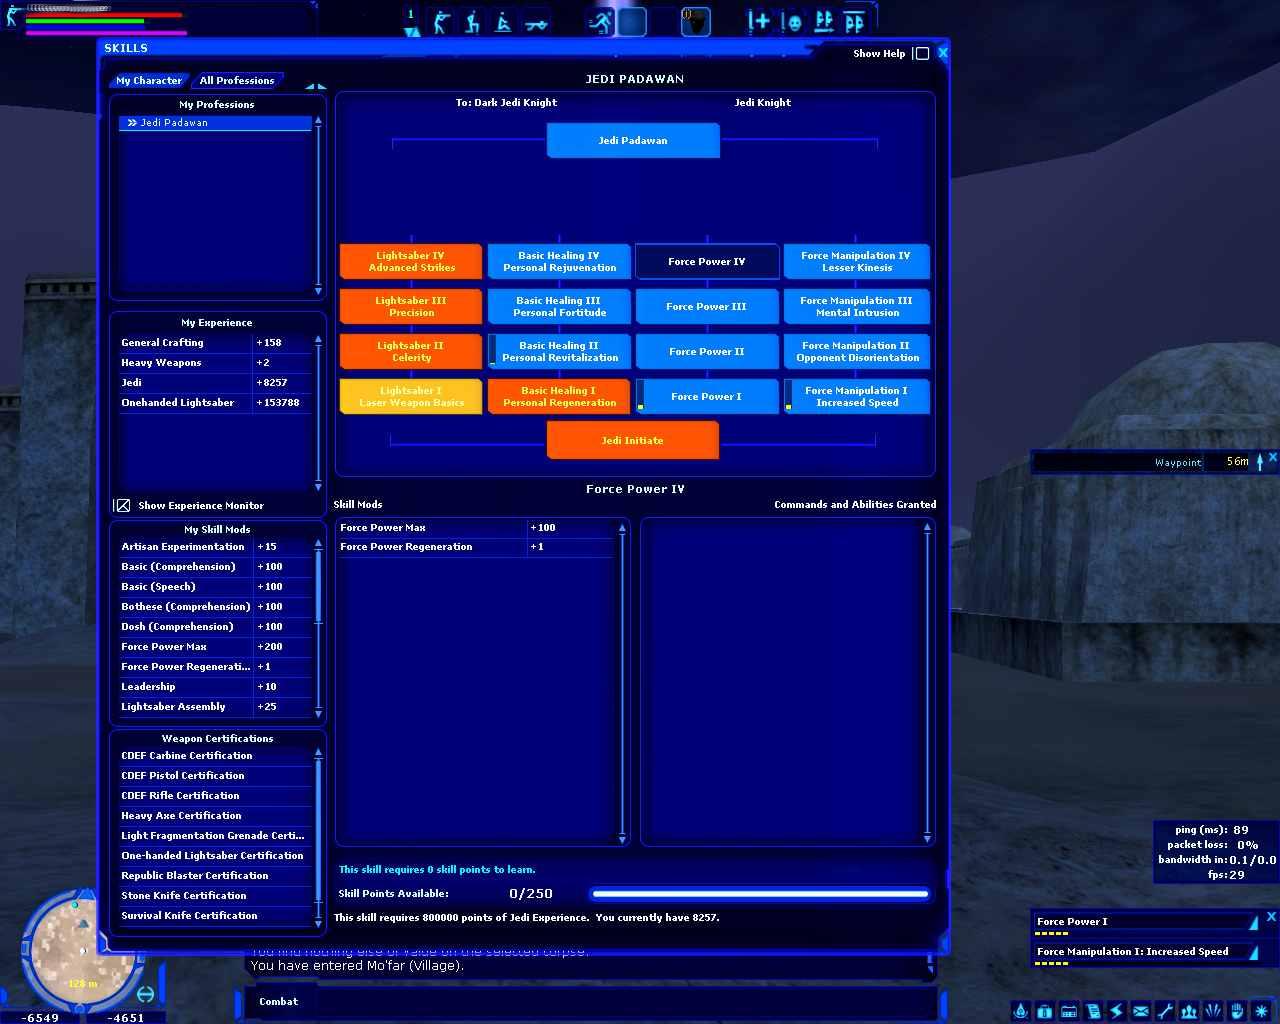Select Jedi Padawan in My Professions

(215, 123)
